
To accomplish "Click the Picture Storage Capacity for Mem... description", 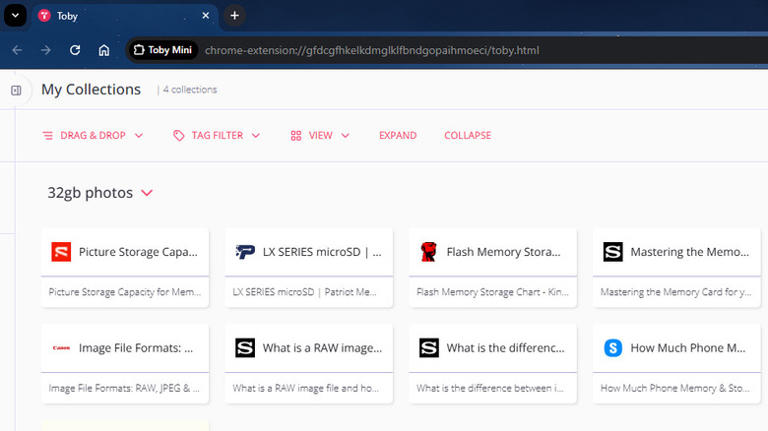I will [x=125, y=292].
